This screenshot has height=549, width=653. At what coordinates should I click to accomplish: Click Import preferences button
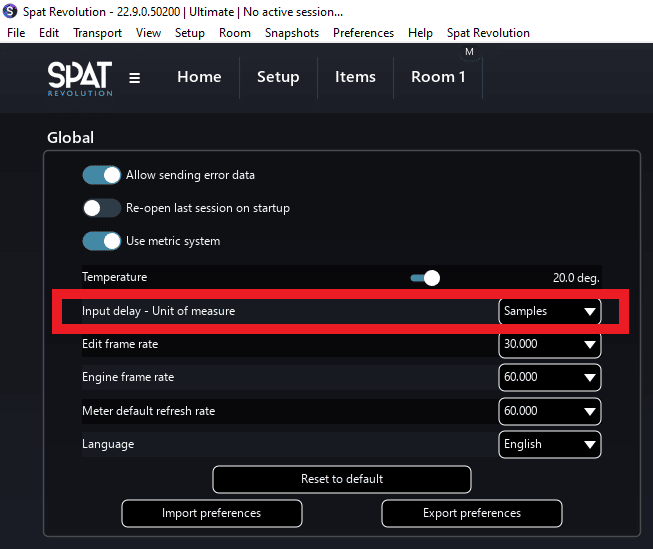point(212,513)
